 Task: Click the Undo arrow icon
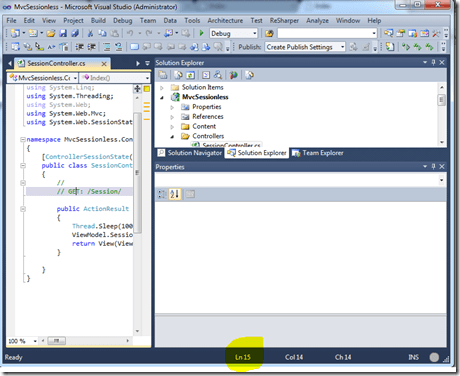(130, 33)
